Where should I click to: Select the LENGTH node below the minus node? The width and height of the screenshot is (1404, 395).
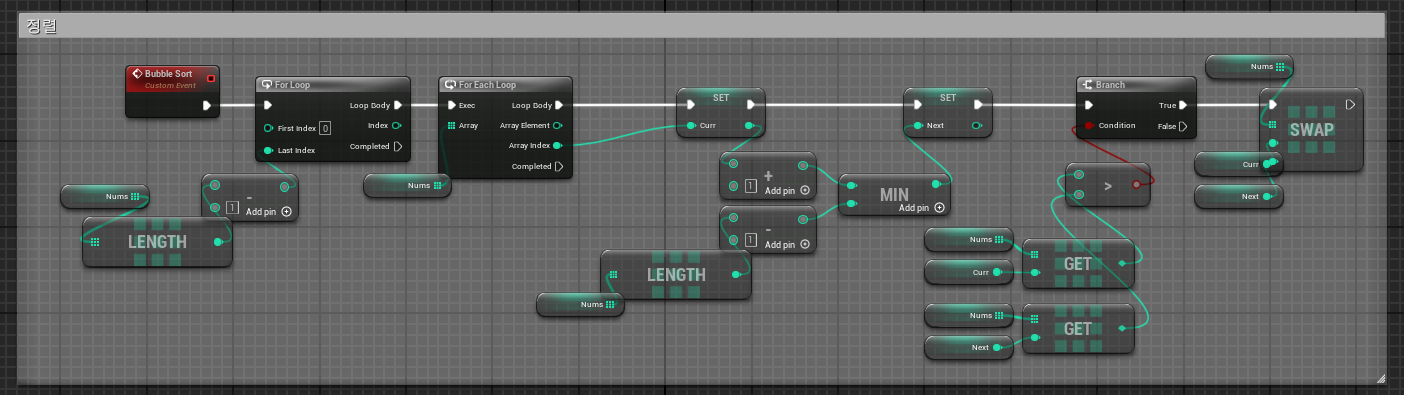point(676,275)
